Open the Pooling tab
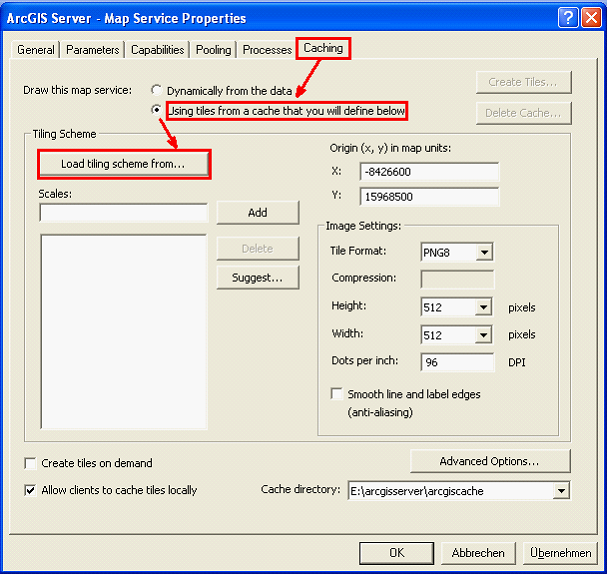The height and width of the screenshot is (574, 607). coord(213,50)
